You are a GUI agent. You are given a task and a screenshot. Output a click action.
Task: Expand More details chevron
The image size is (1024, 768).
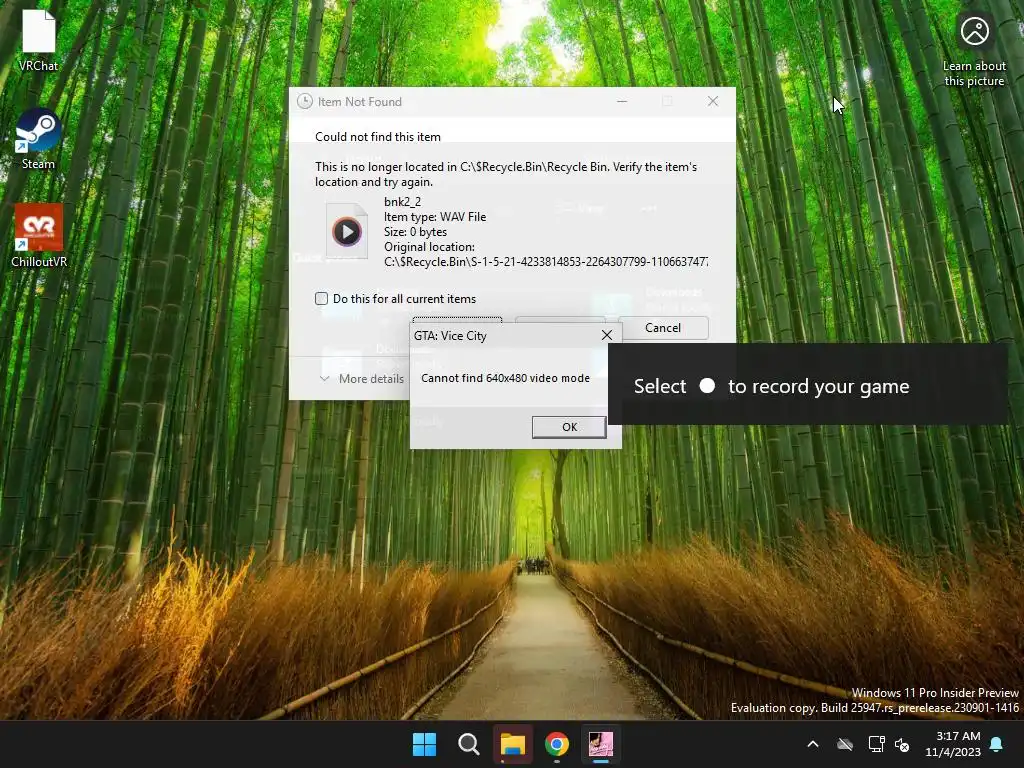click(325, 379)
